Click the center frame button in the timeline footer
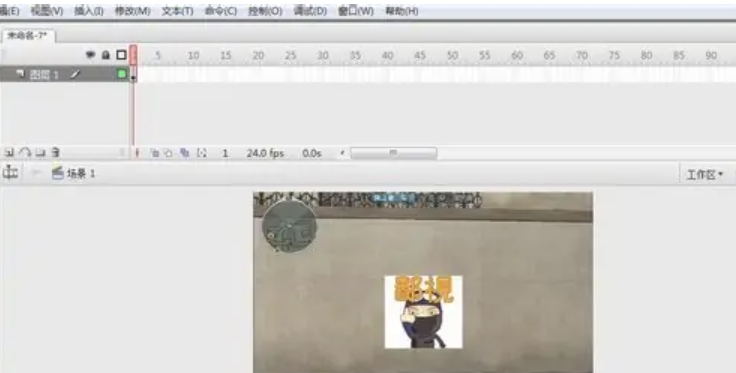736x373 pixels. coord(137,153)
